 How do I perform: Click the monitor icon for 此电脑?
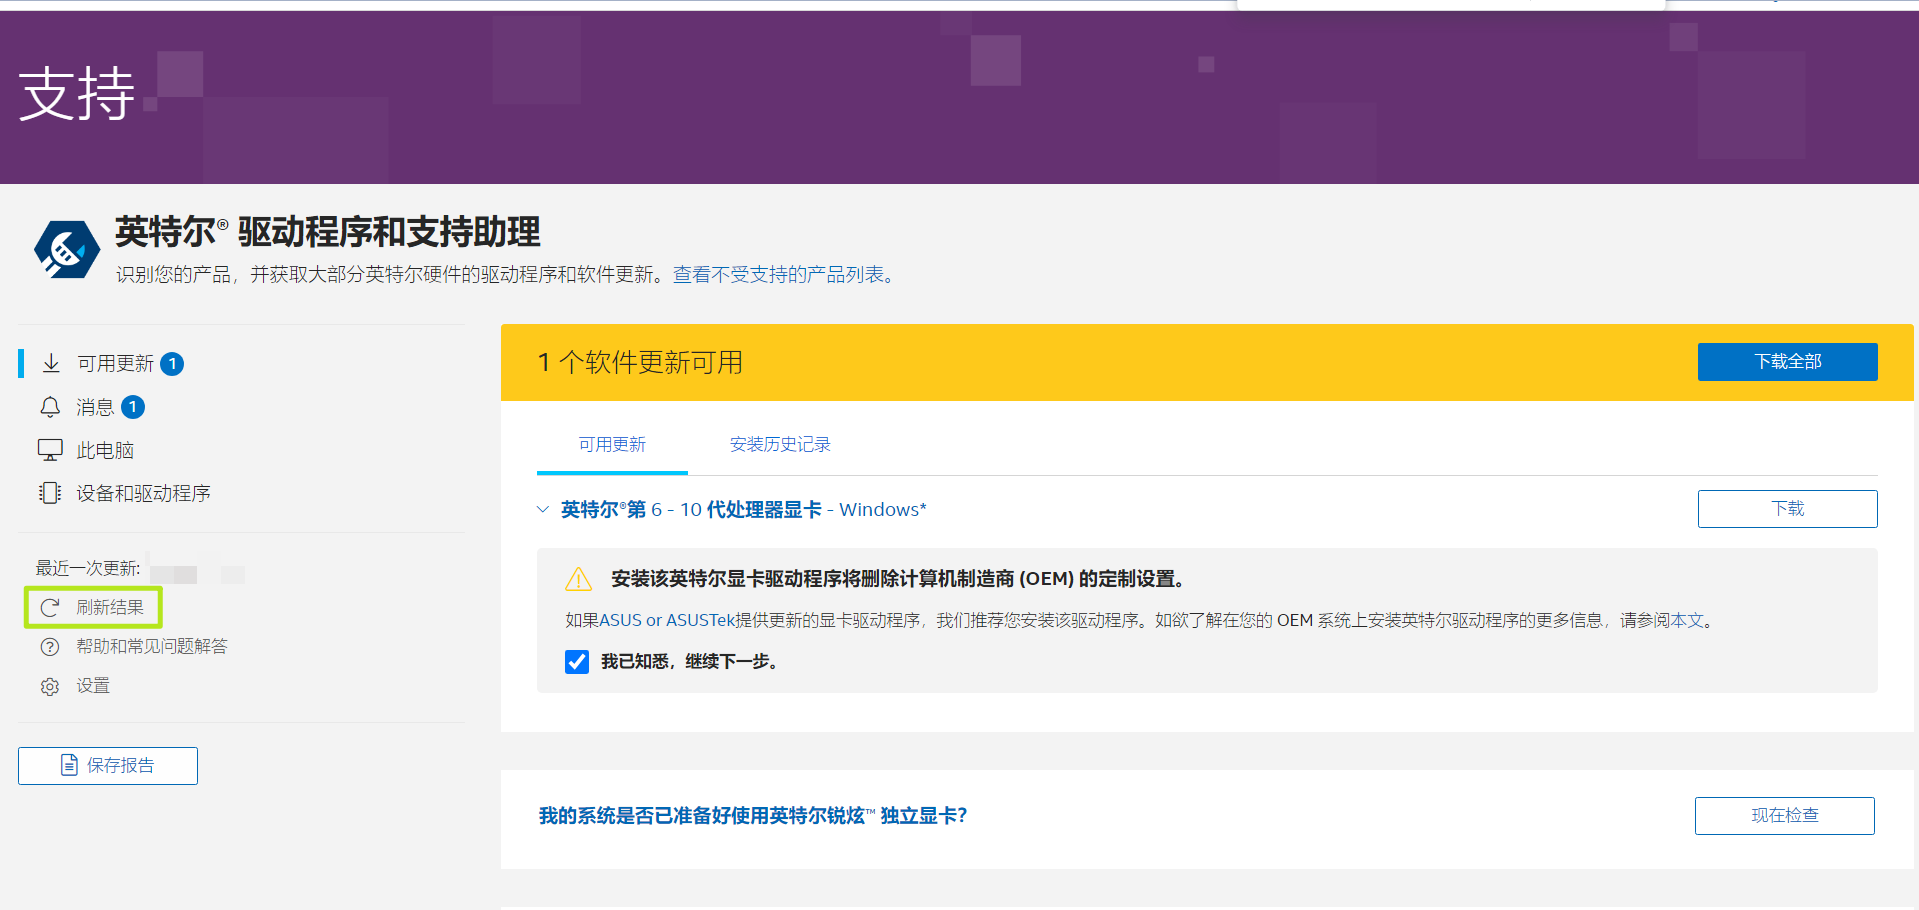click(50, 450)
